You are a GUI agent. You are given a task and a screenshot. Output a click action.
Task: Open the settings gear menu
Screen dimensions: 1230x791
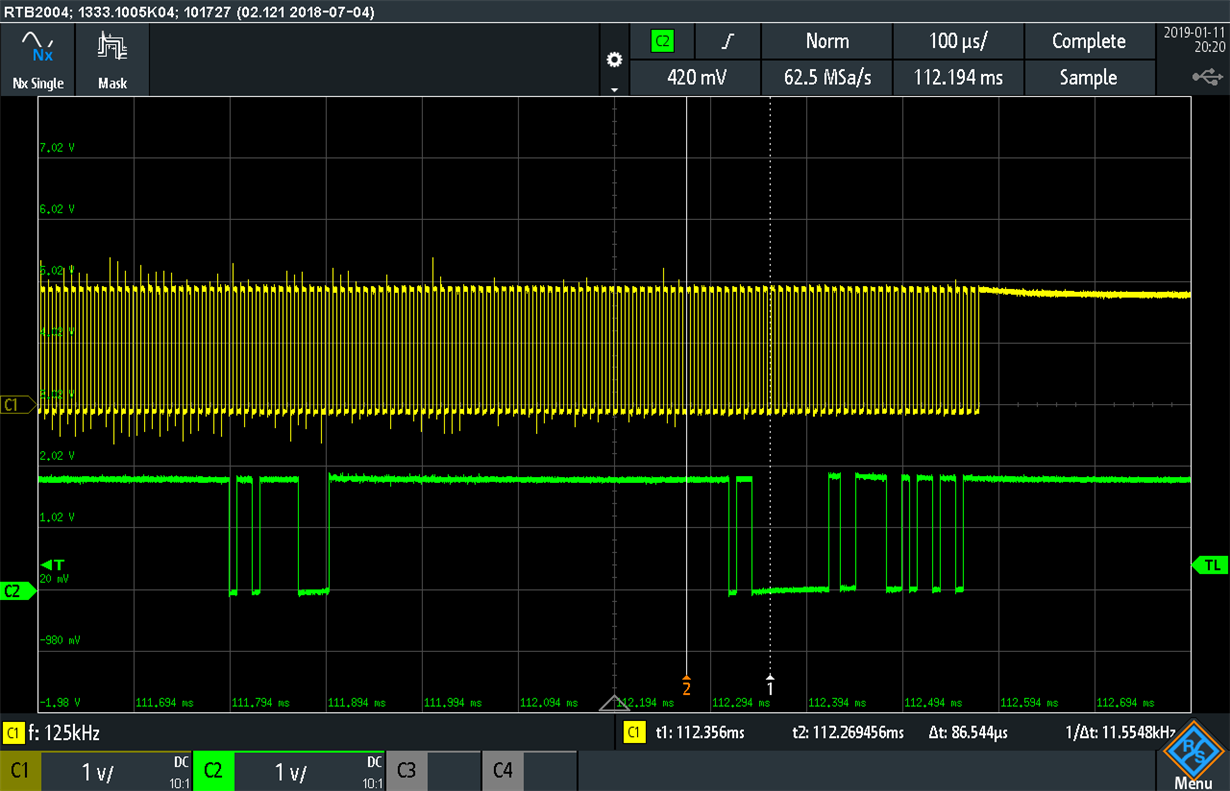point(614,61)
